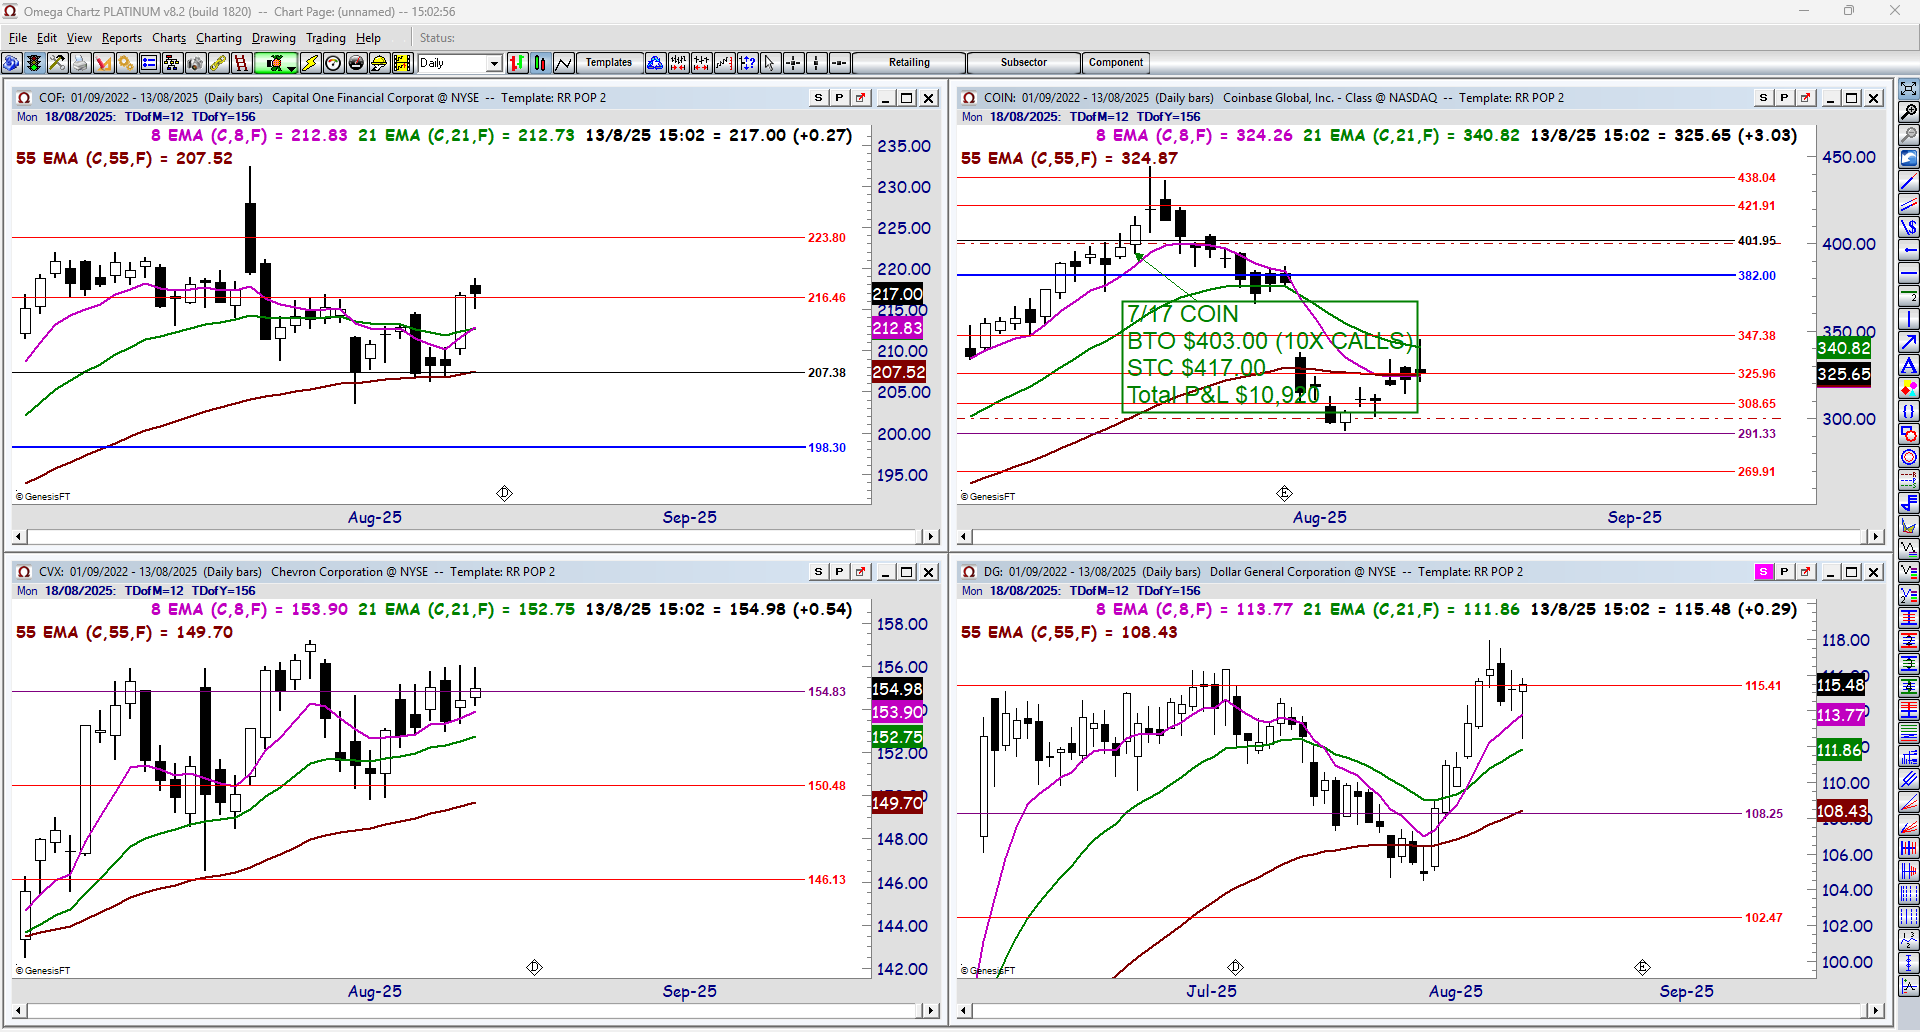
Task: Click the diamond marker on CVX time axis
Action: pyautogui.click(x=534, y=967)
